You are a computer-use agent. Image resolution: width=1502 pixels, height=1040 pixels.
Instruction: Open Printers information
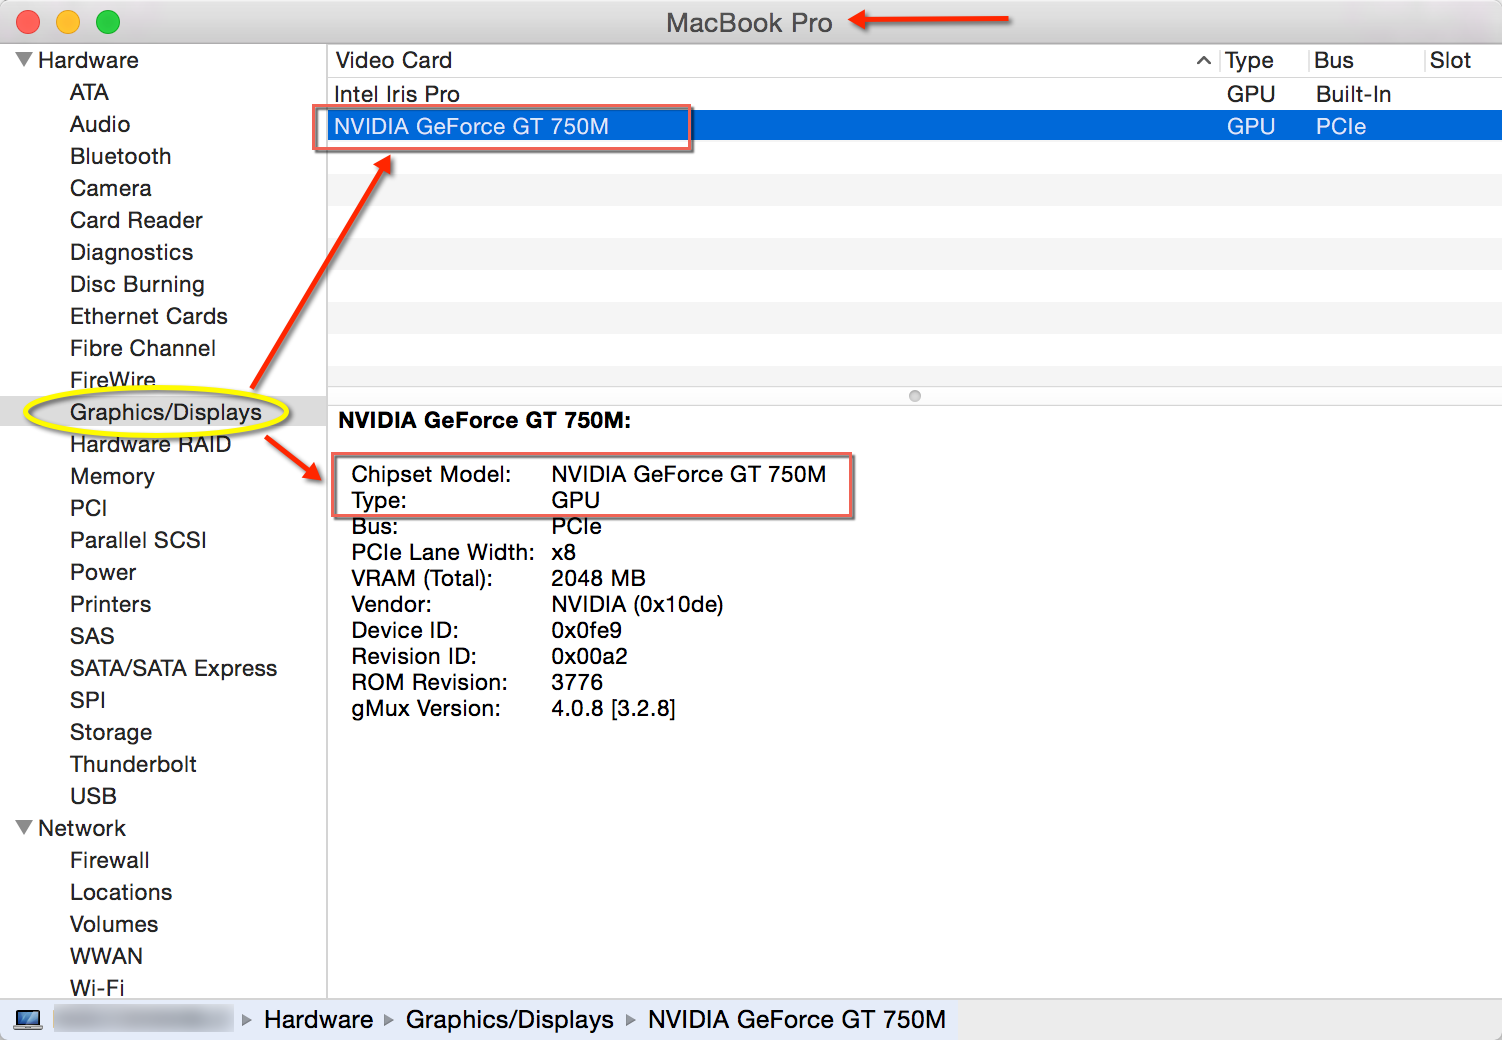point(110,604)
